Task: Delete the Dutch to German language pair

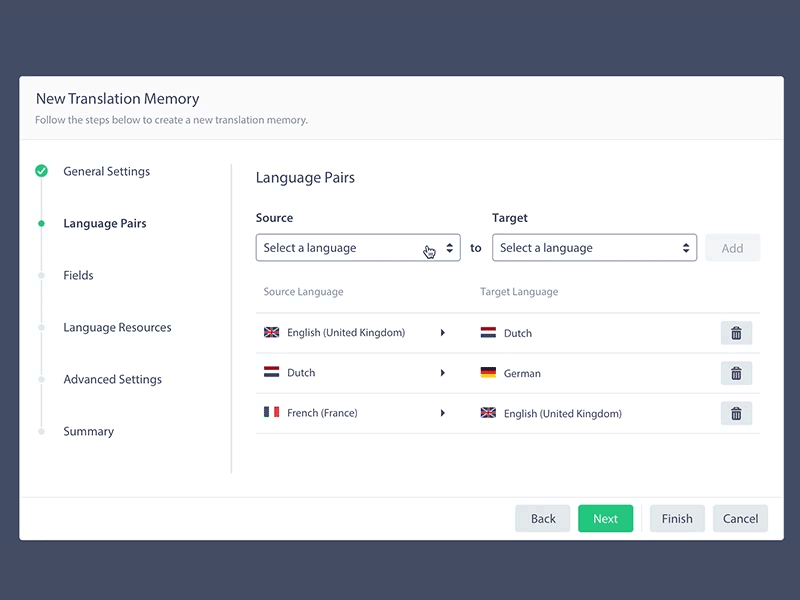Action: 736,373
